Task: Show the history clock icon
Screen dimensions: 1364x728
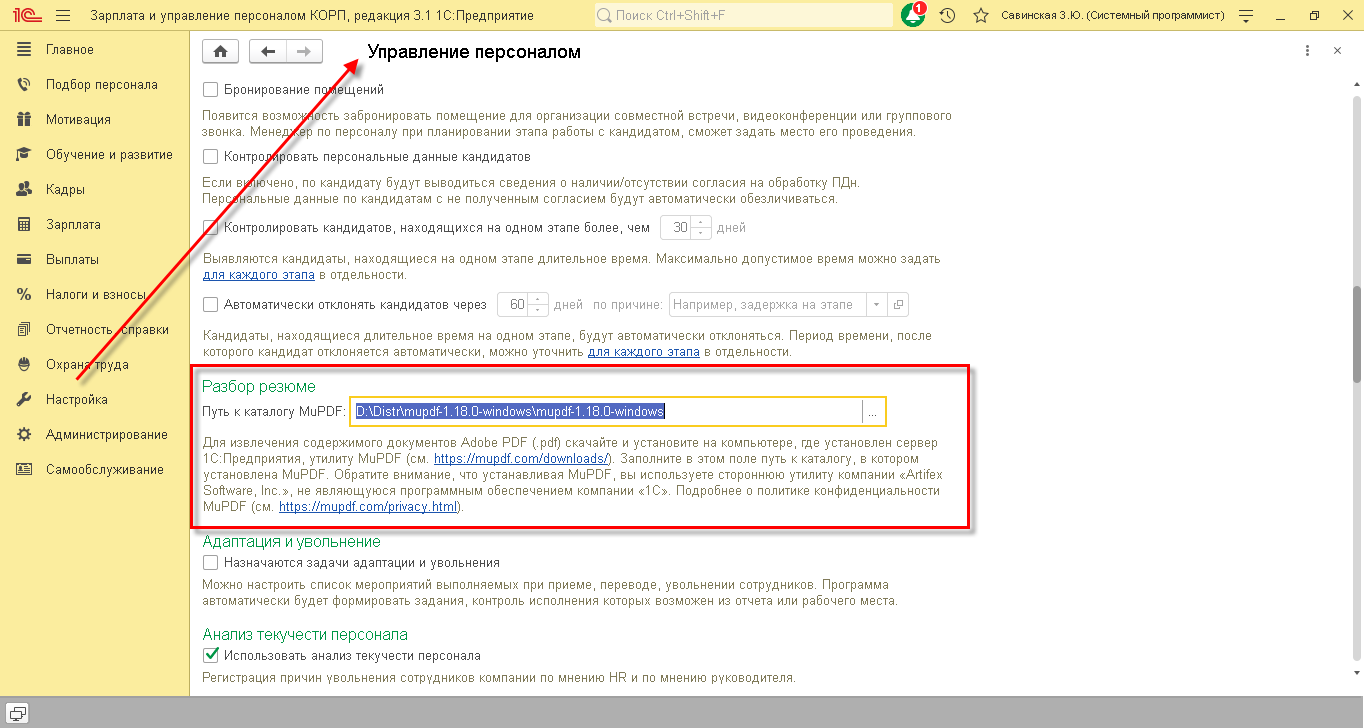Action: [947, 16]
